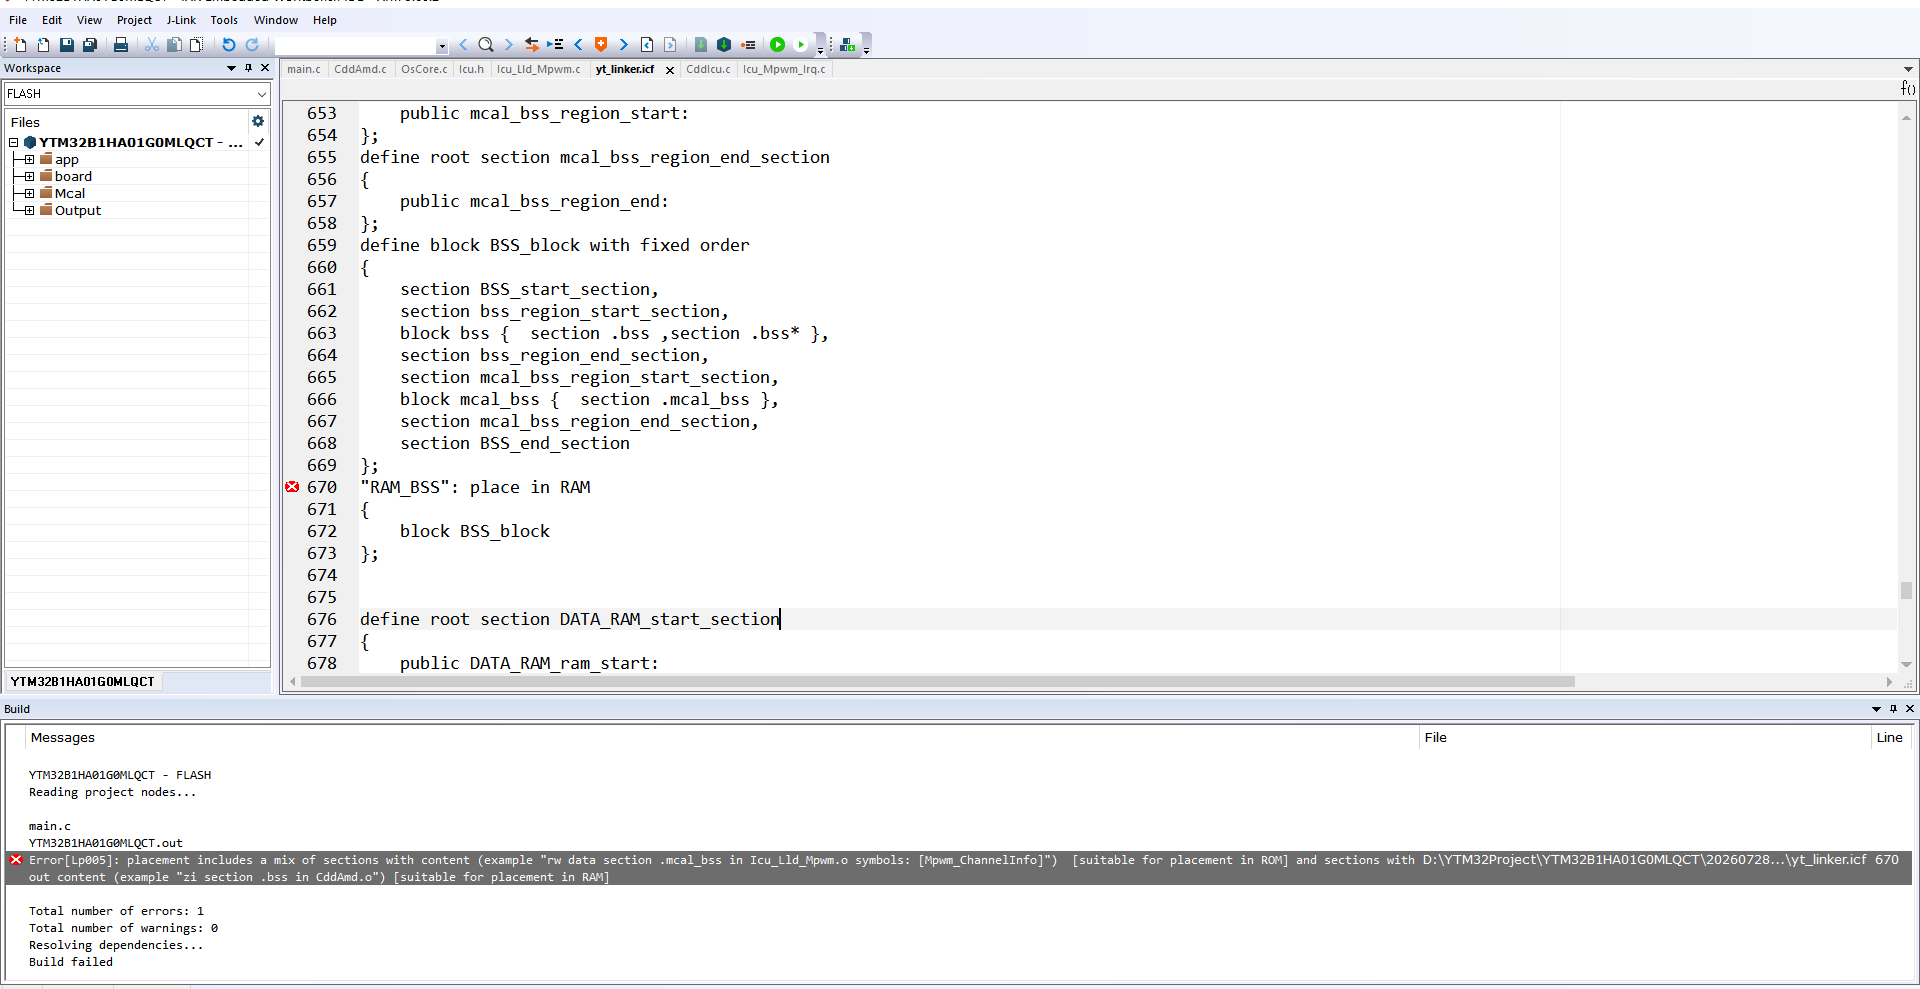The height and width of the screenshot is (989, 1920).
Task: Click the Save file toolbar icon
Action: point(66,45)
